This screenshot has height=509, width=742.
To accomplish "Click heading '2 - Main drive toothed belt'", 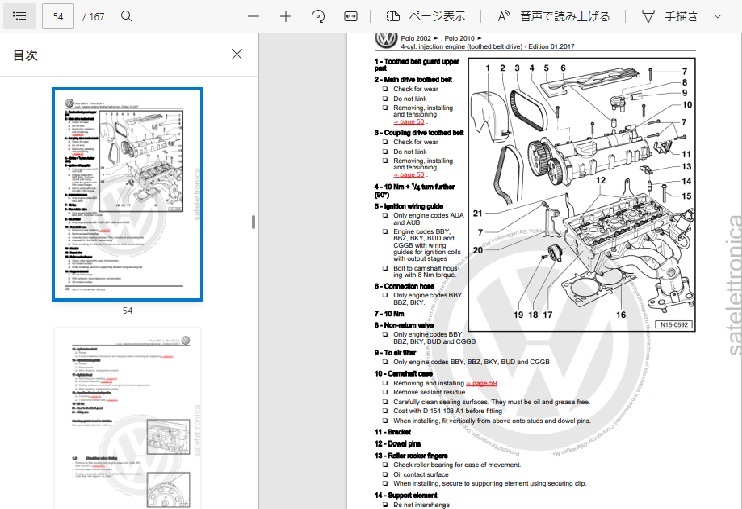I will (x=413, y=79).
